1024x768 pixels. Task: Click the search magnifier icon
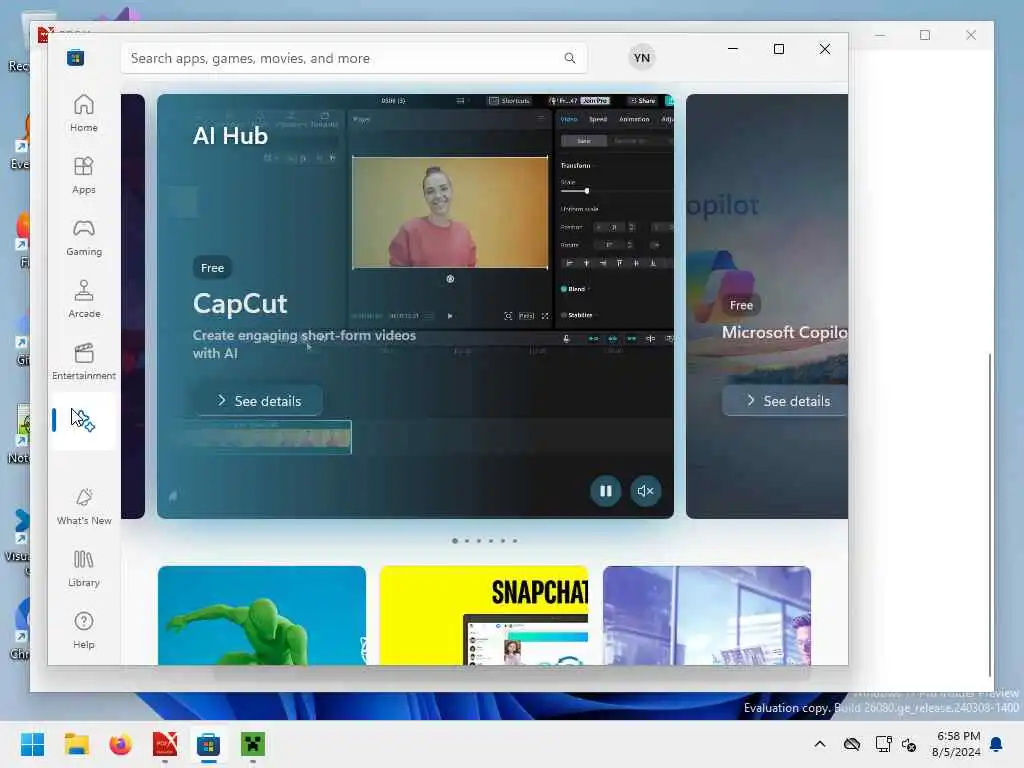[x=570, y=58]
